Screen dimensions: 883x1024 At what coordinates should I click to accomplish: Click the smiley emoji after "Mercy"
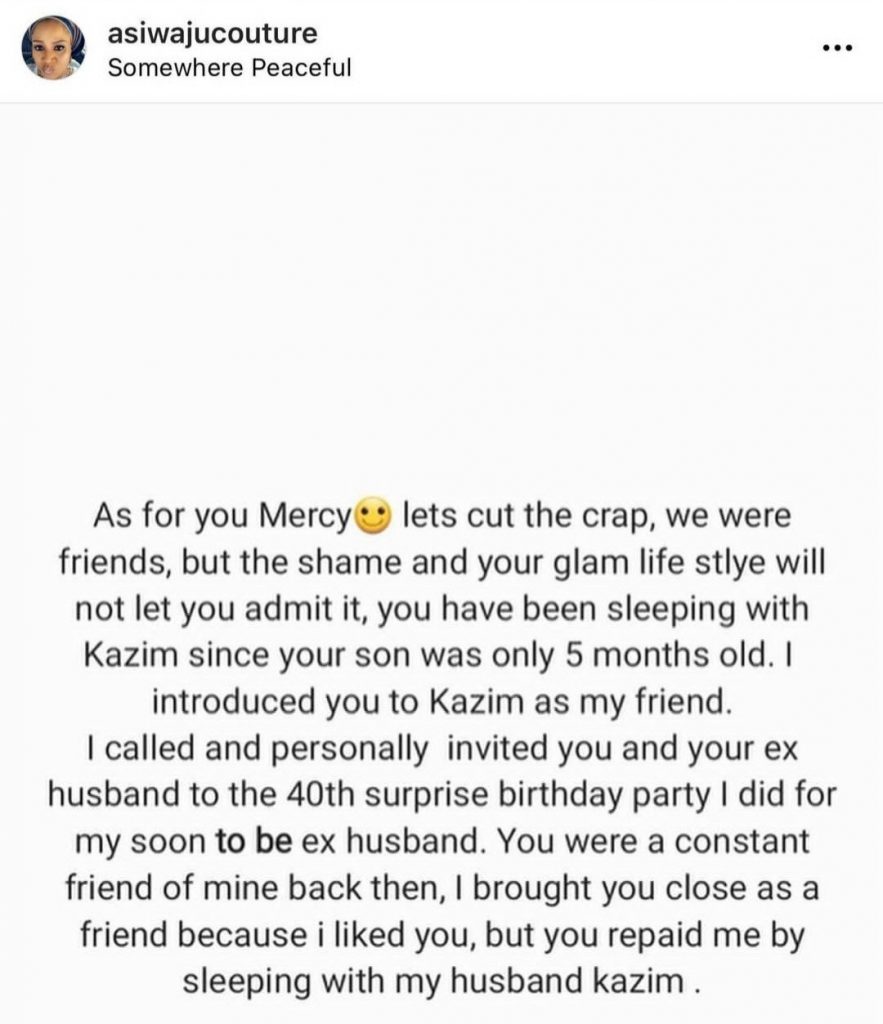(x=372, y=518)
